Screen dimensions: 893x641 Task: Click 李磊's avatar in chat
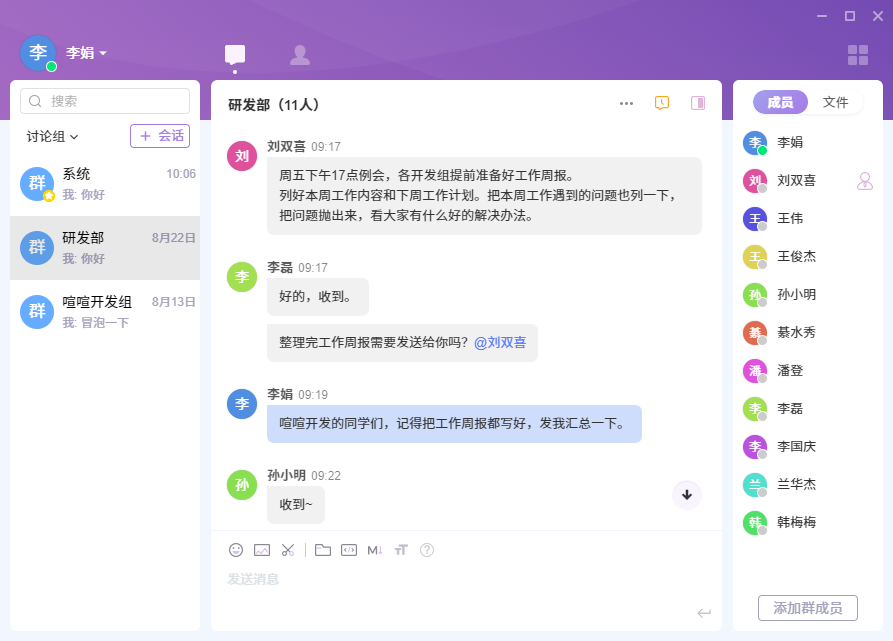pos(242,277)
